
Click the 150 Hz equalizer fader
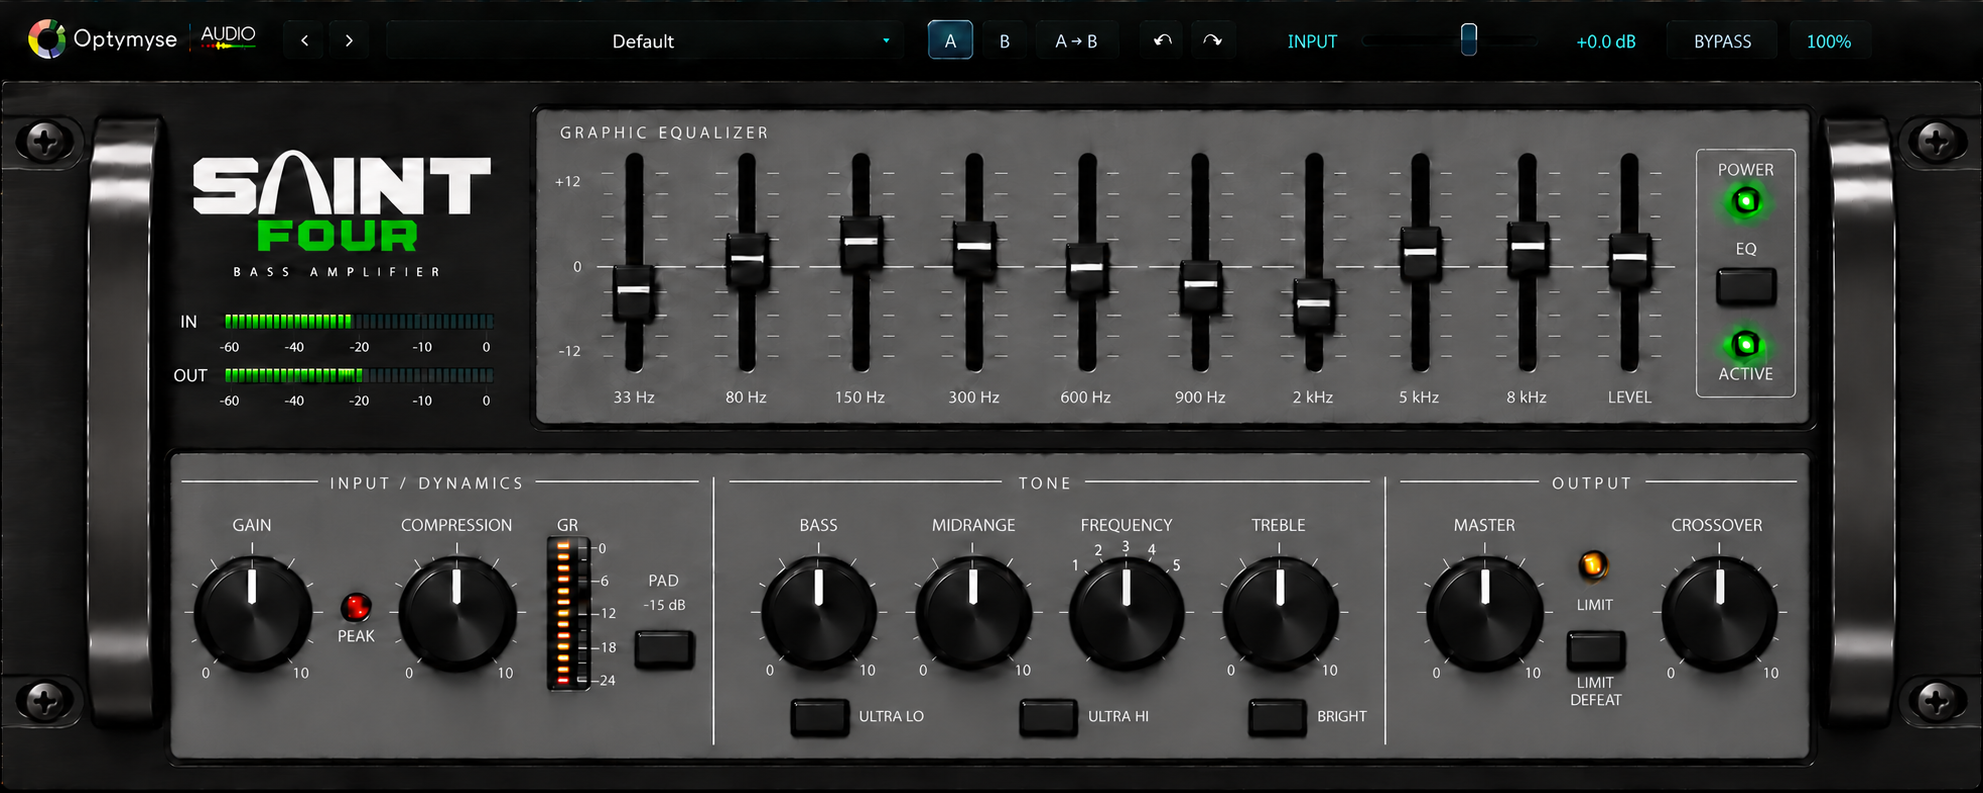(x=860, y=242)
